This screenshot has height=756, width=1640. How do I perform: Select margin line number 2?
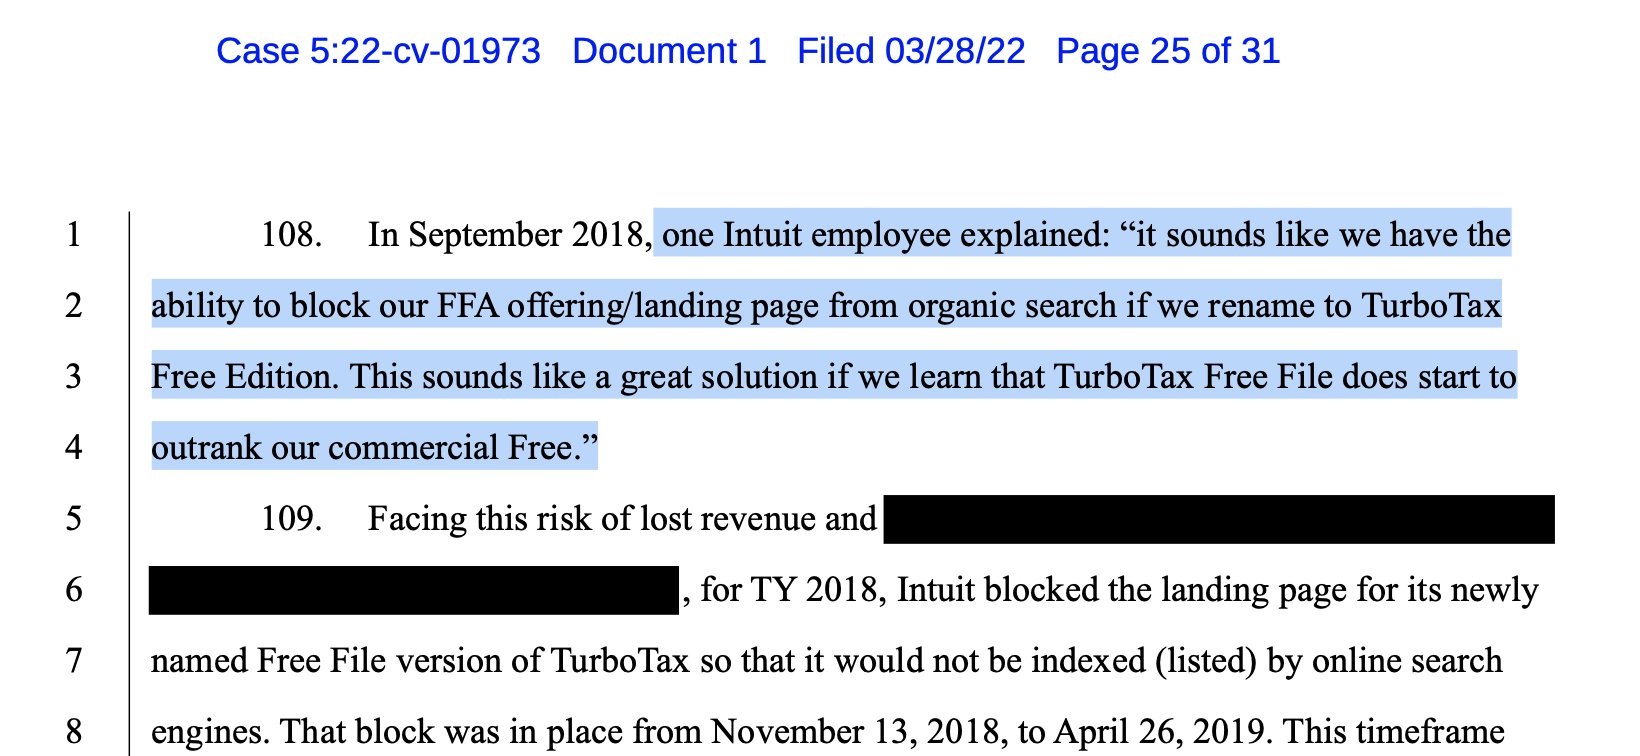click(73, 306)
